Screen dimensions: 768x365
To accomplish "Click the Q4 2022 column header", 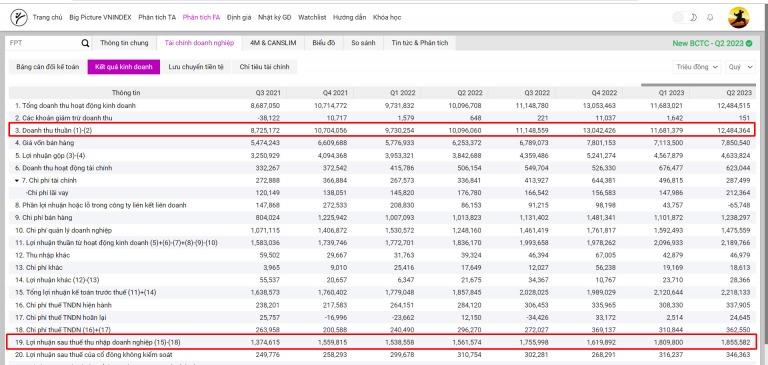I will [604, 93].
